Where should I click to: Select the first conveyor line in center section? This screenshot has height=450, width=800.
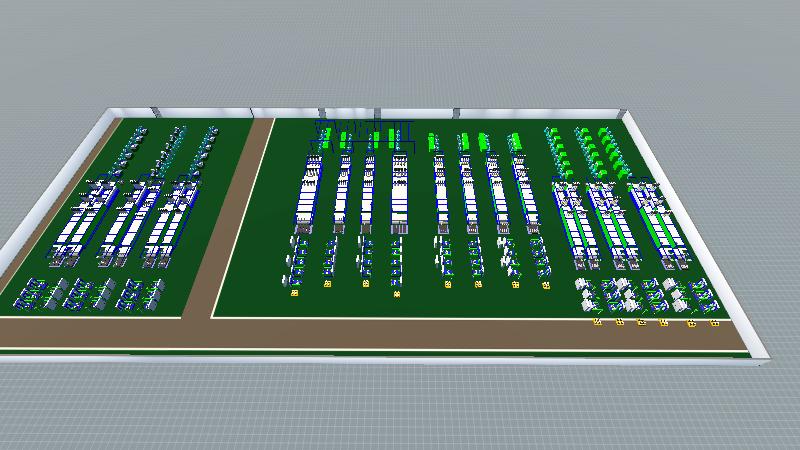point(309,195)
